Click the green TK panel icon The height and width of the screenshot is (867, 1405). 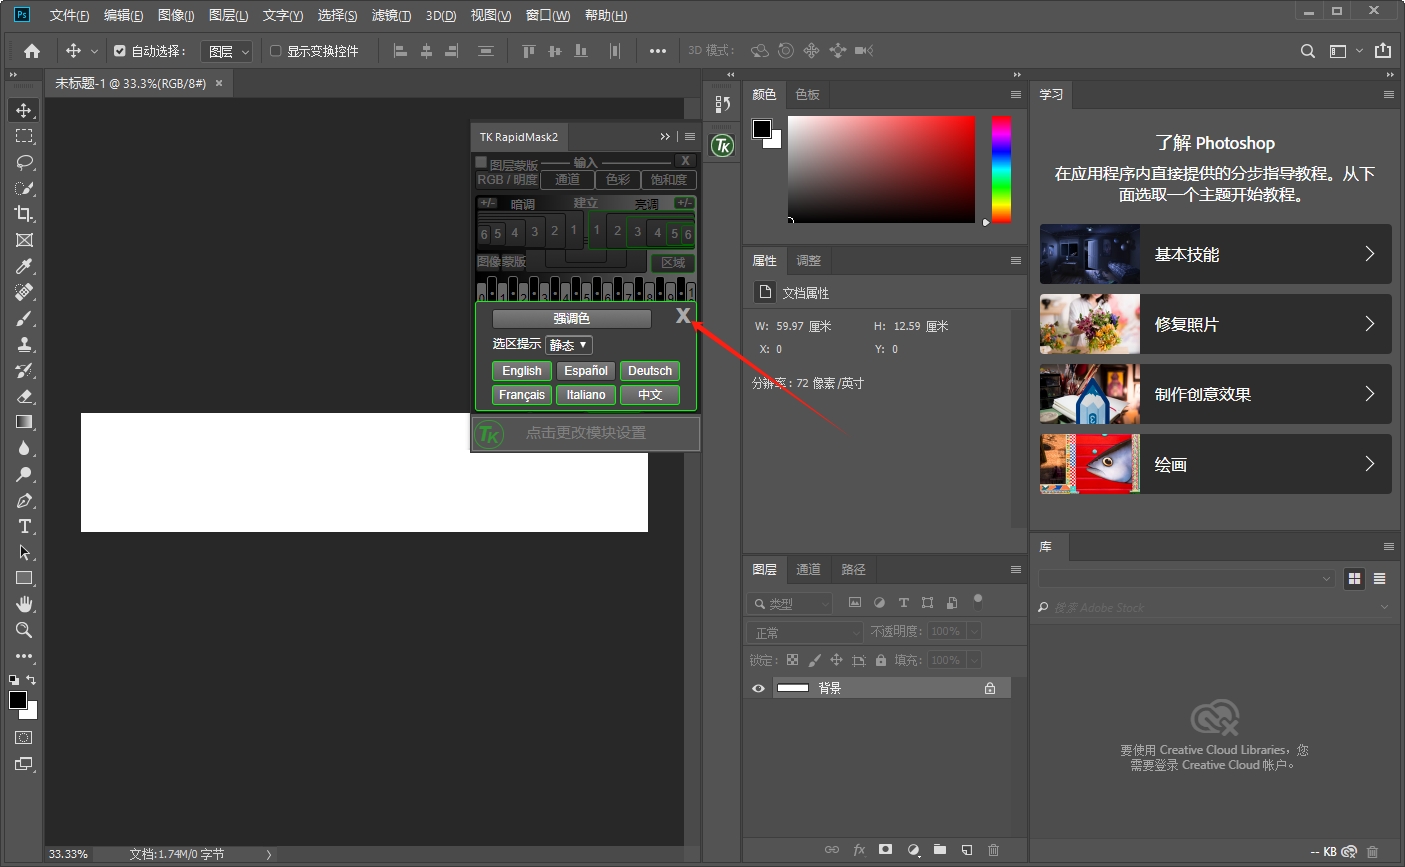[722, 146]
